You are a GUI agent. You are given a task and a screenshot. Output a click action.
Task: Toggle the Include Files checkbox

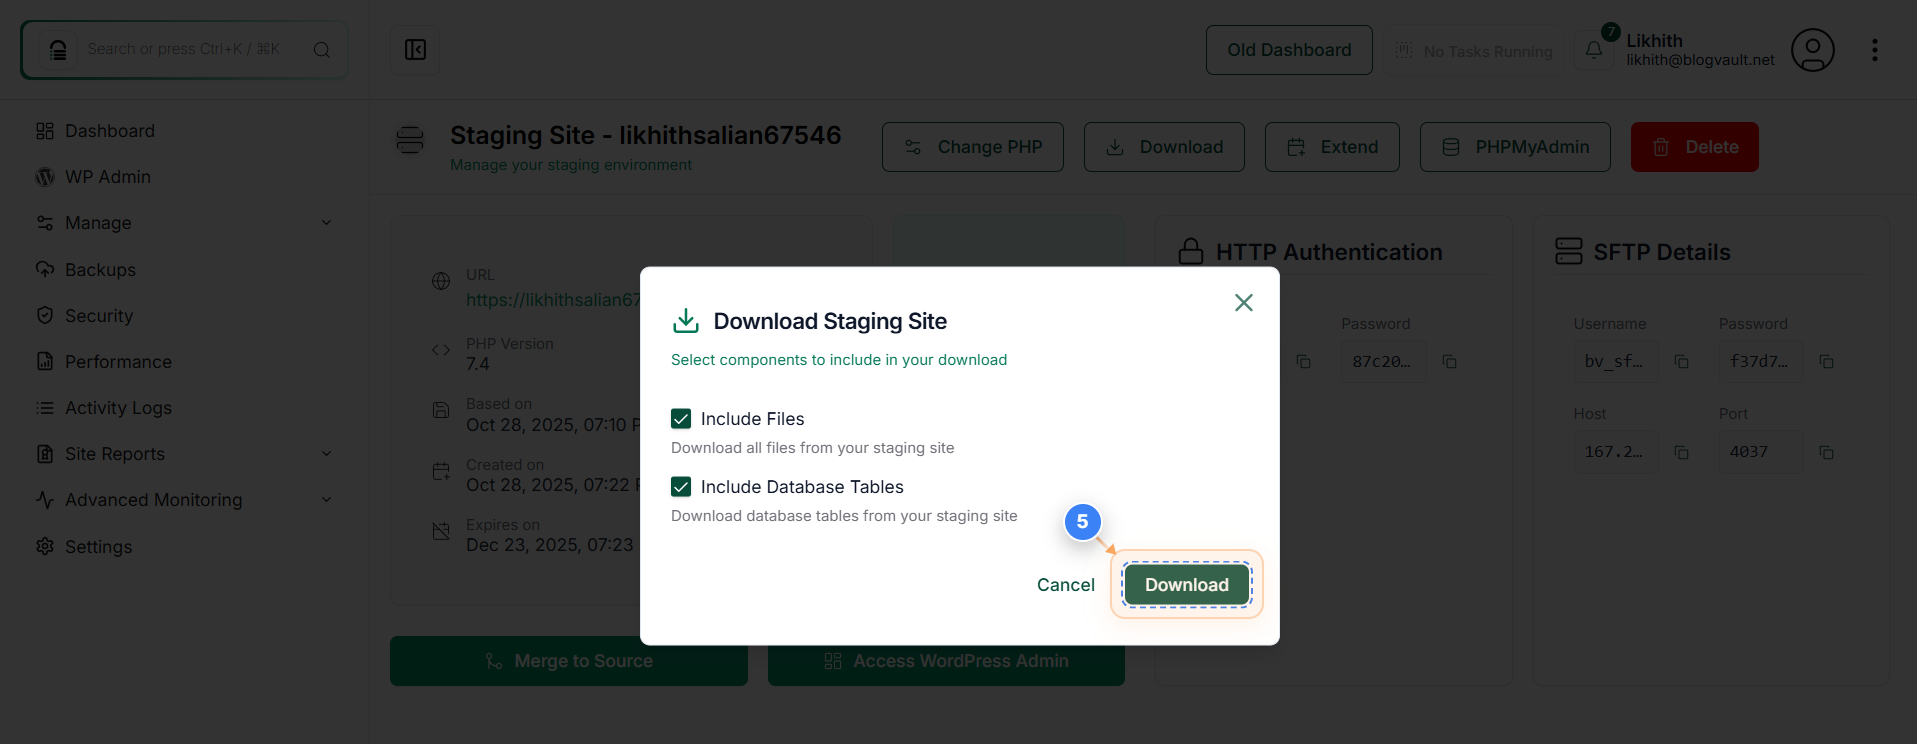681,419
